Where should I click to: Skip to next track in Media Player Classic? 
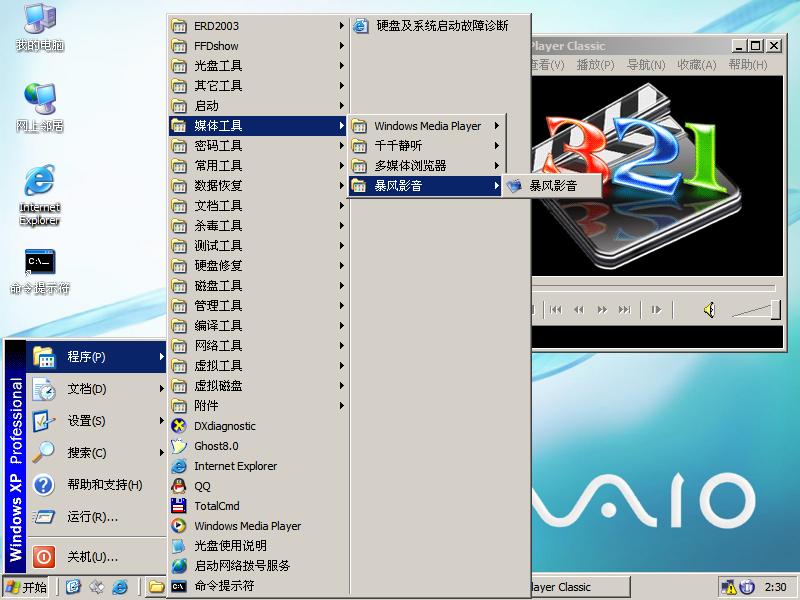[625, 309]
